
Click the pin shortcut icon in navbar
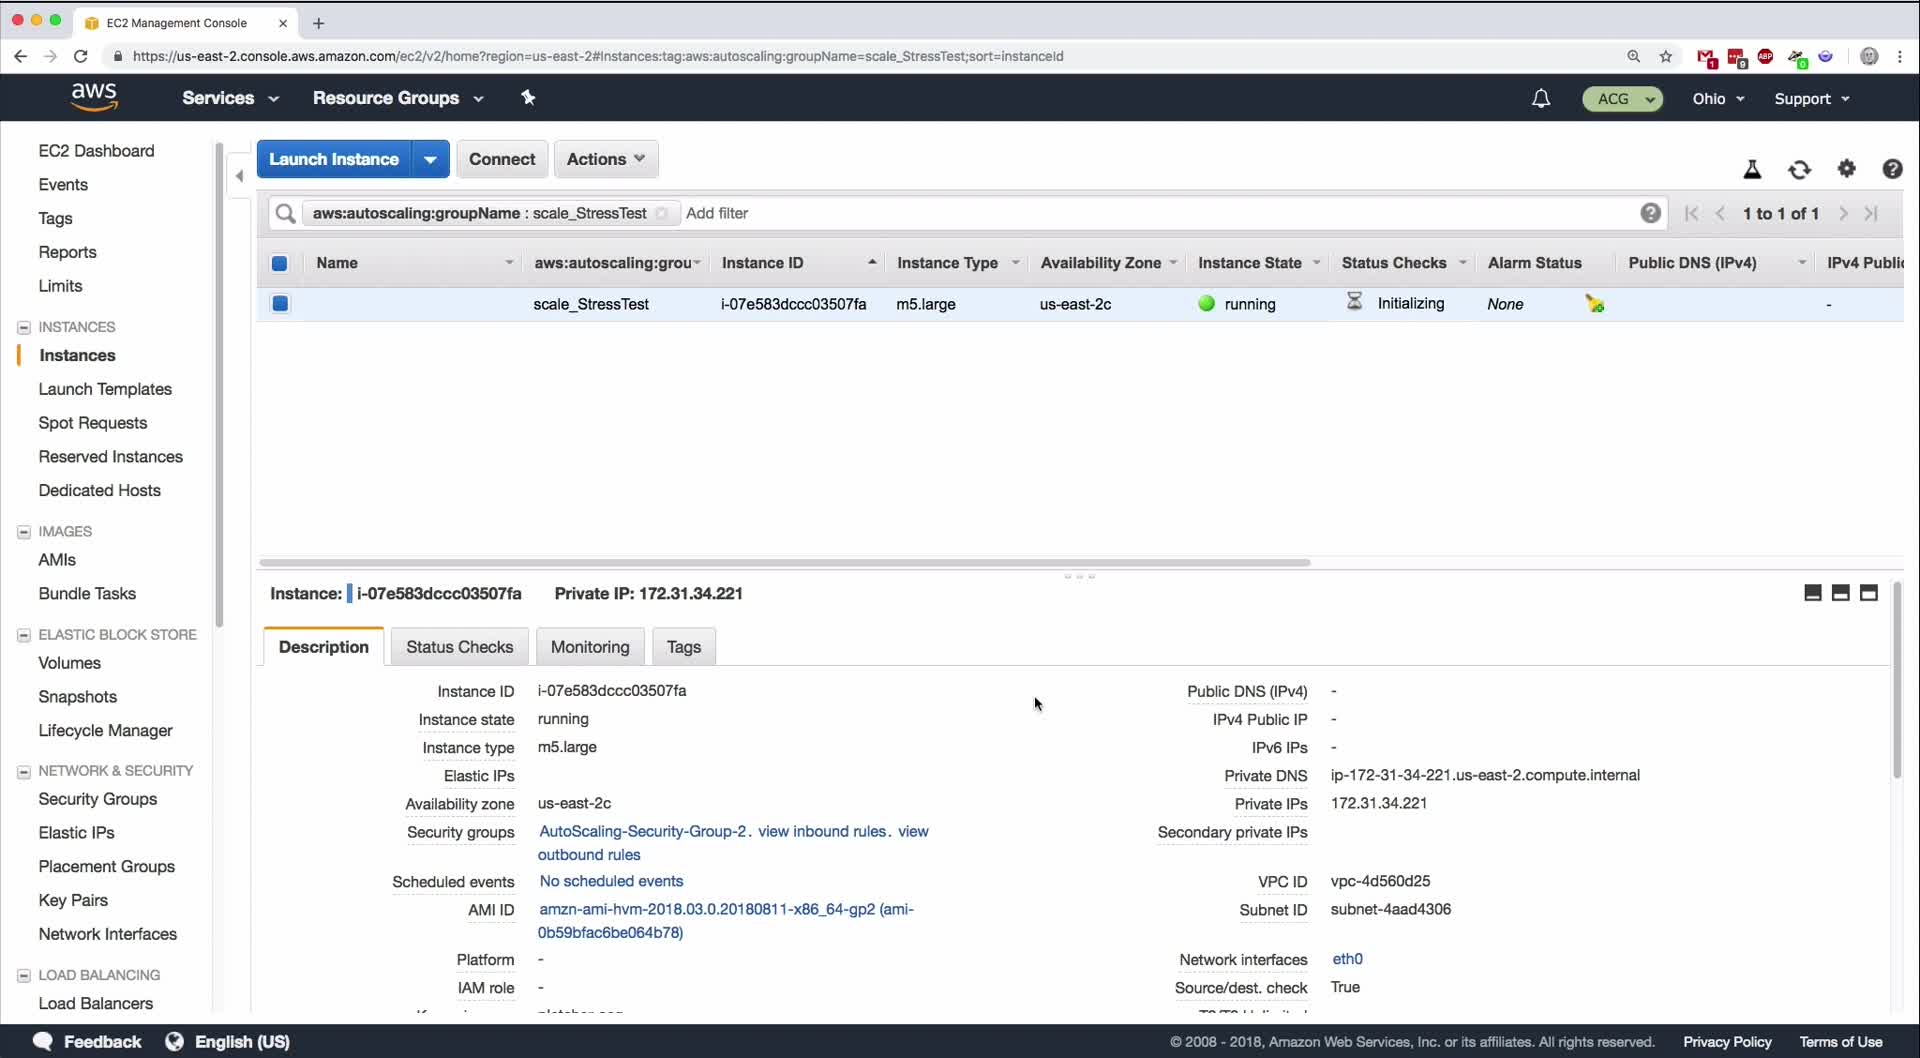click(x=528, y=98)
